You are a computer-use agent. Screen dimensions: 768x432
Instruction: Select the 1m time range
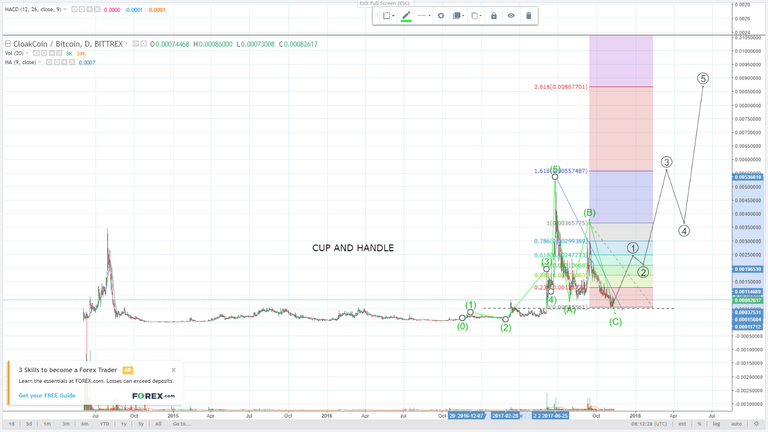coord(47,424)
